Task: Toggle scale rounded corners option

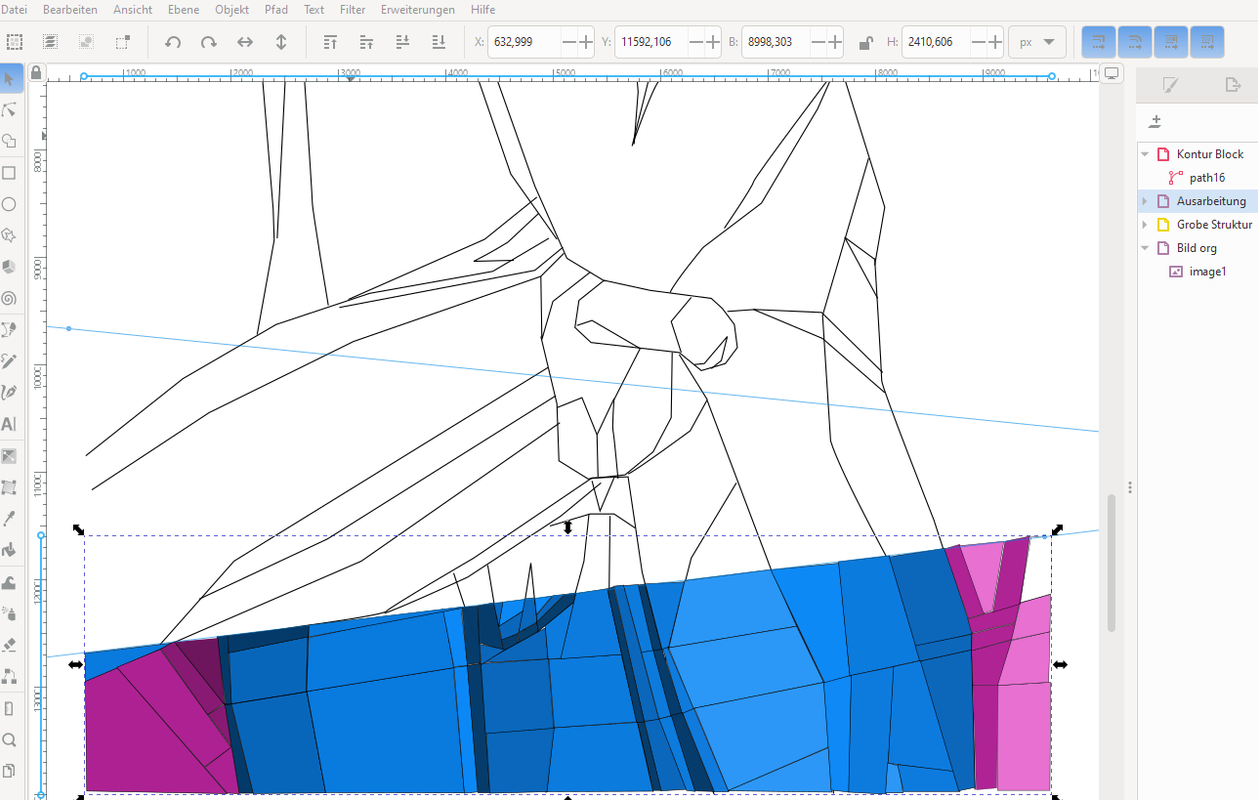Action: [1135, 42]
